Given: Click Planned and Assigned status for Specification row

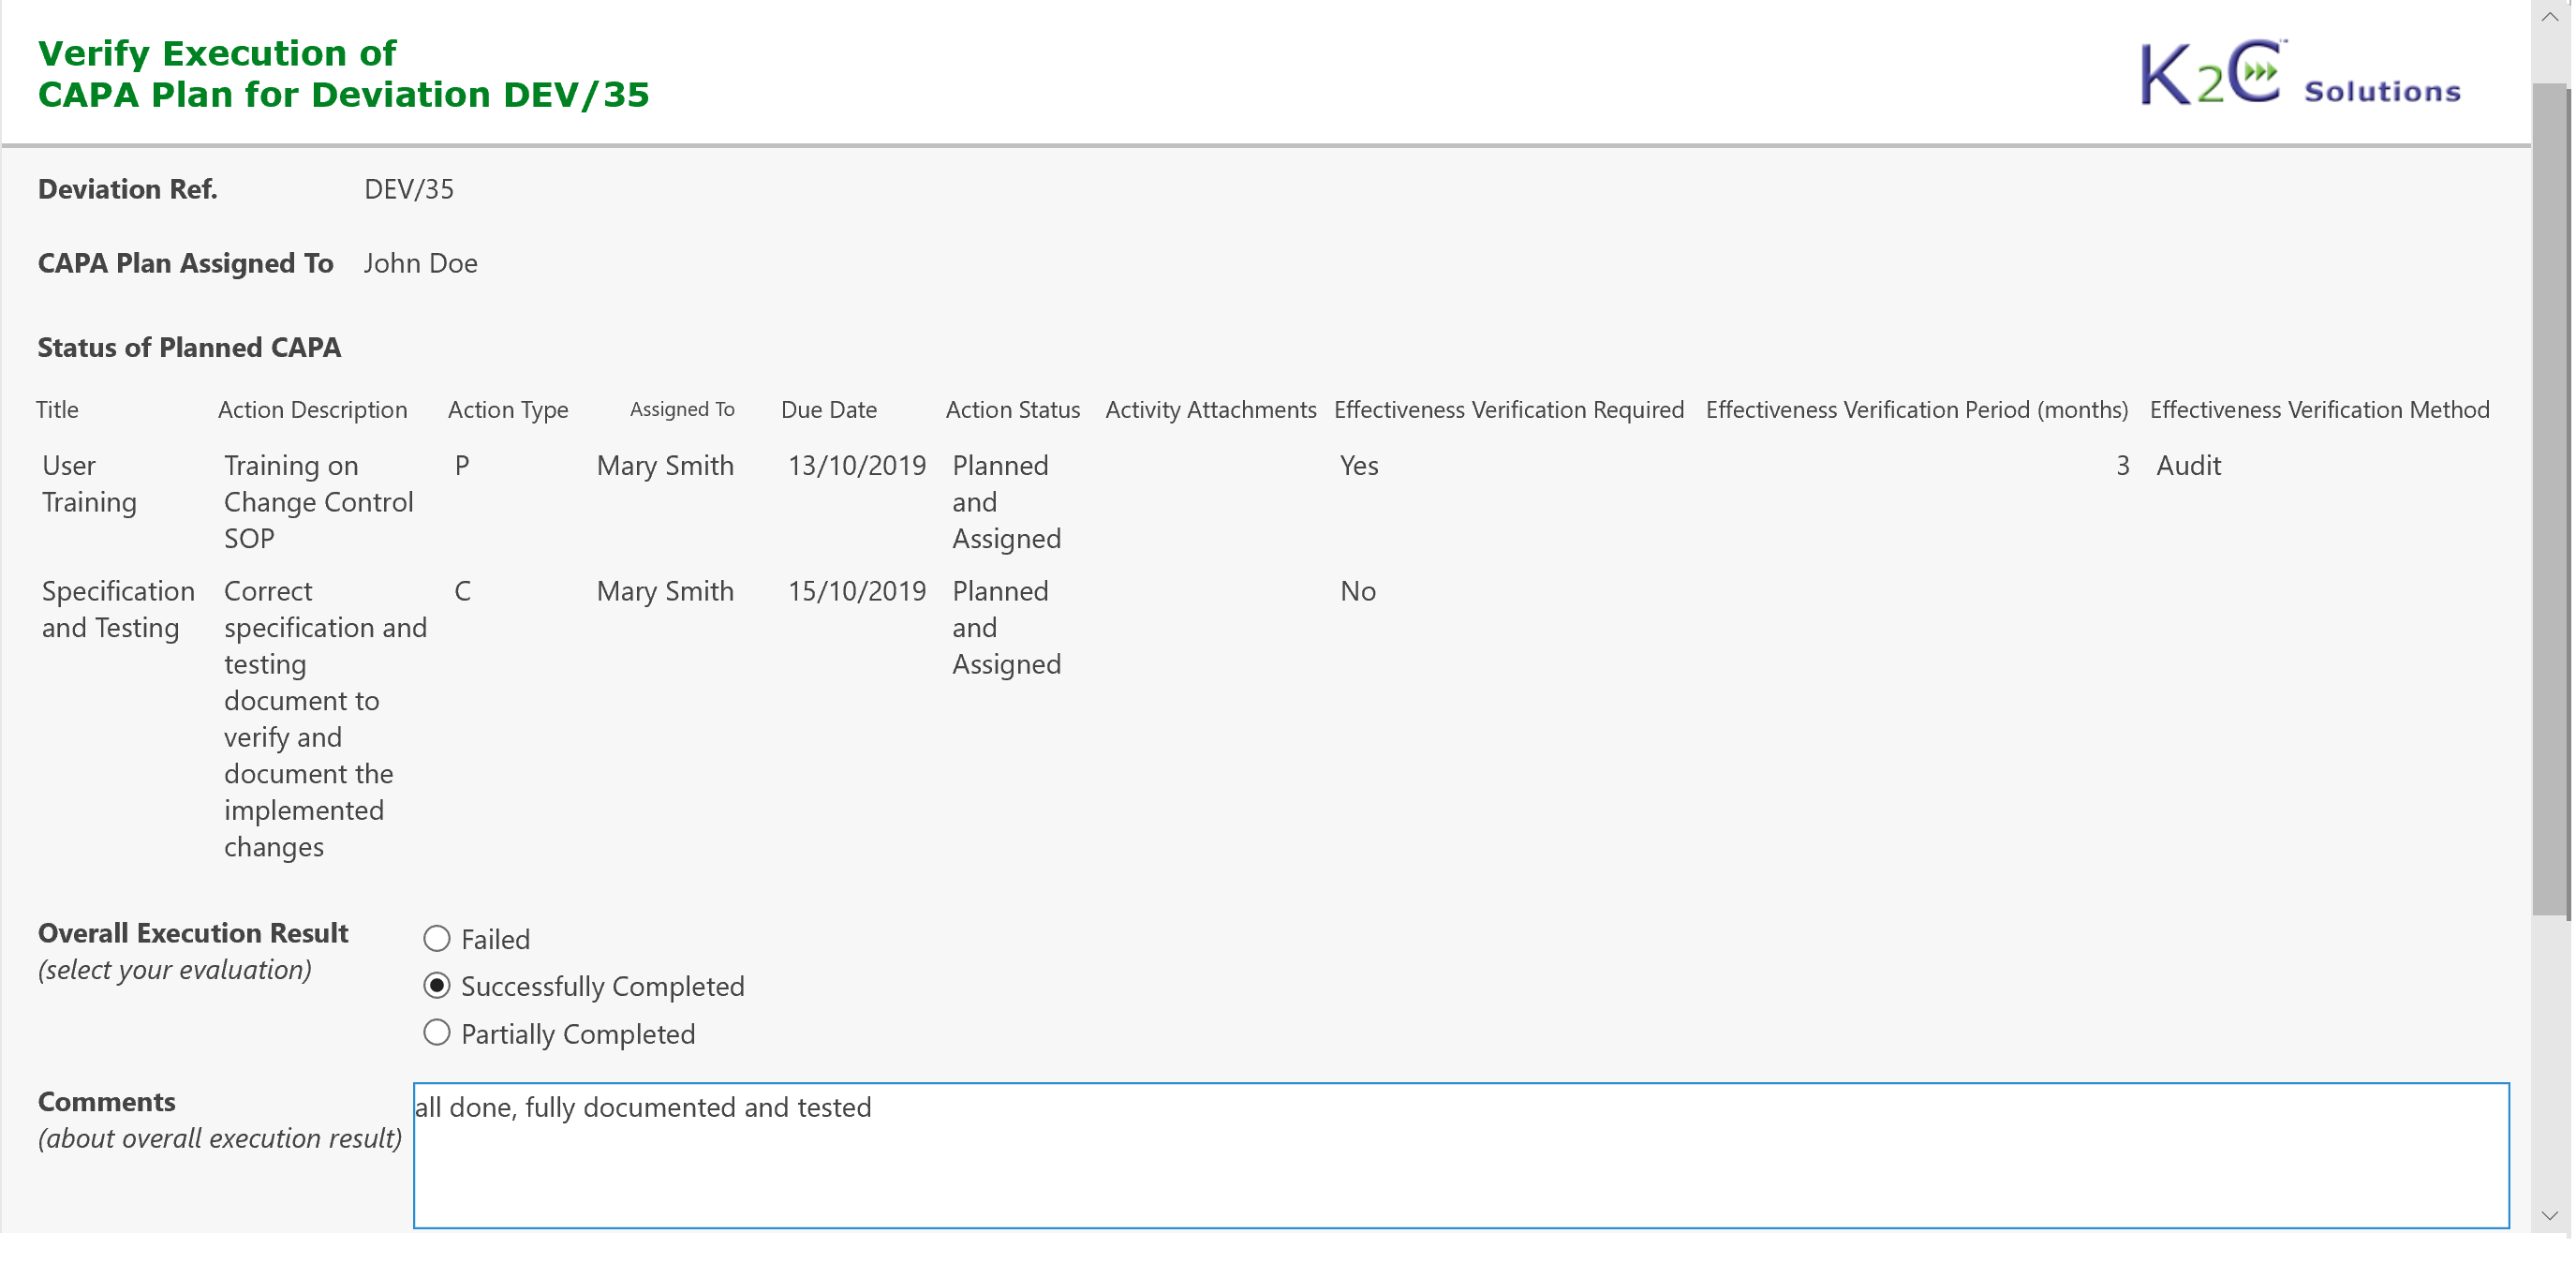Looking at the screenshot, I should coord(1006,627).
